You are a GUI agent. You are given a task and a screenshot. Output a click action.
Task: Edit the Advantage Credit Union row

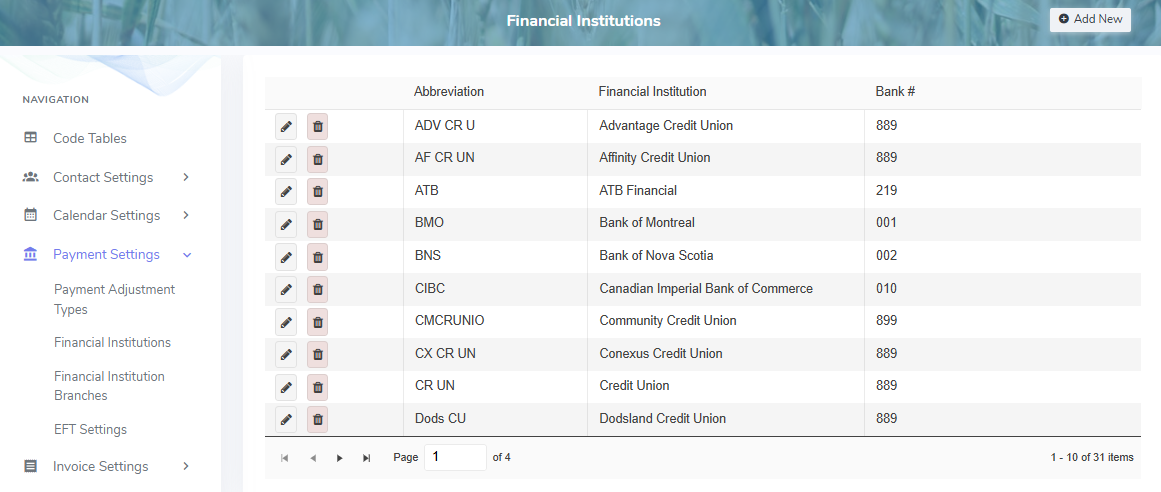(286, 126)
